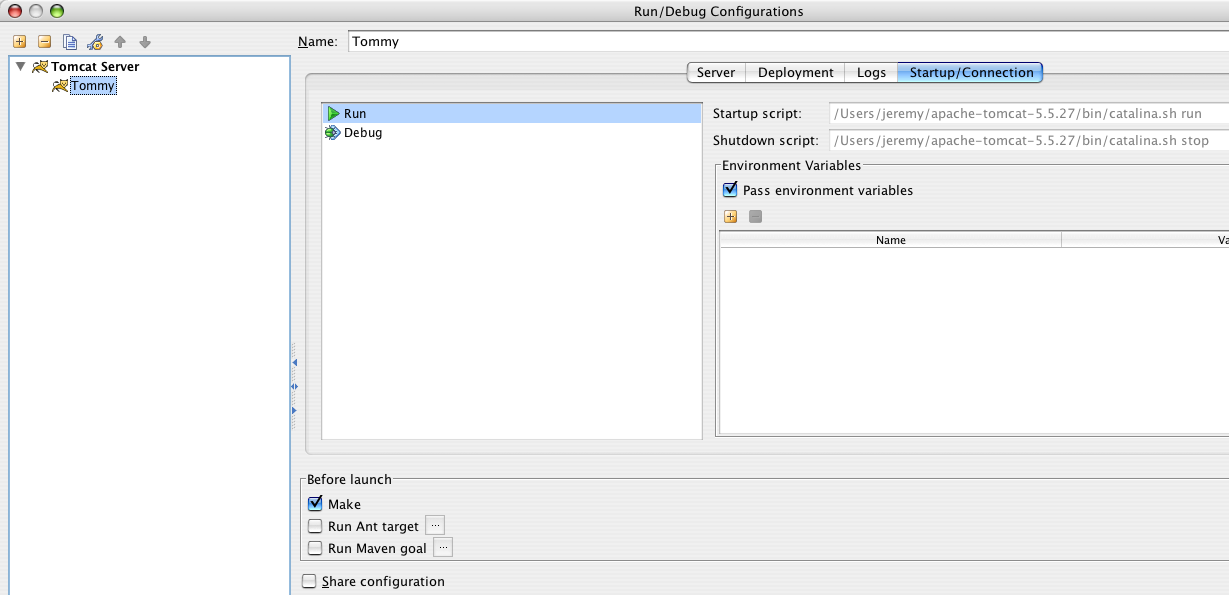Open Maven goal chooser ellipsis button
This screenshot has height=595, width=1229.
coord(443,547)
